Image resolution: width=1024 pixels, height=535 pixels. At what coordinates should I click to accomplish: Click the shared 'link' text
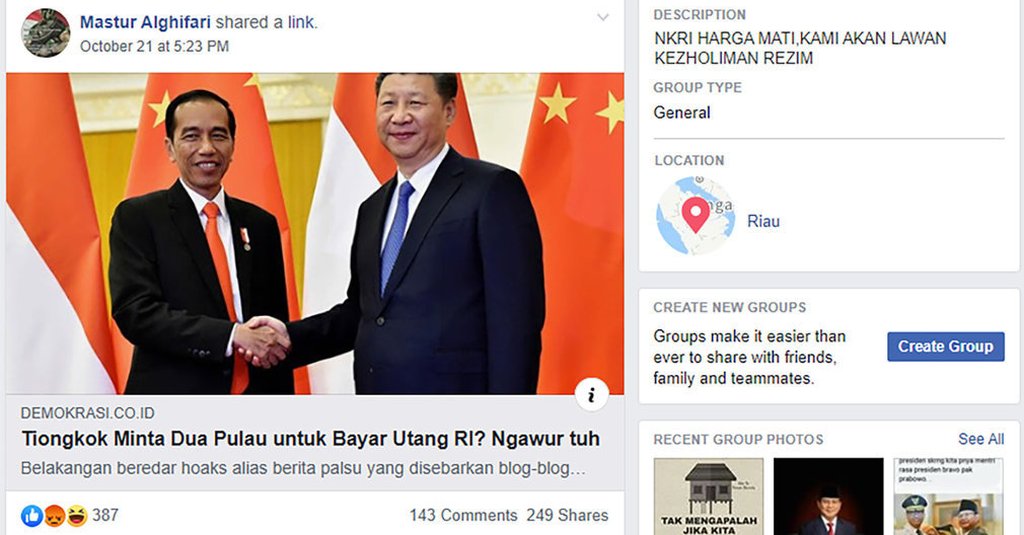point(300,22)
